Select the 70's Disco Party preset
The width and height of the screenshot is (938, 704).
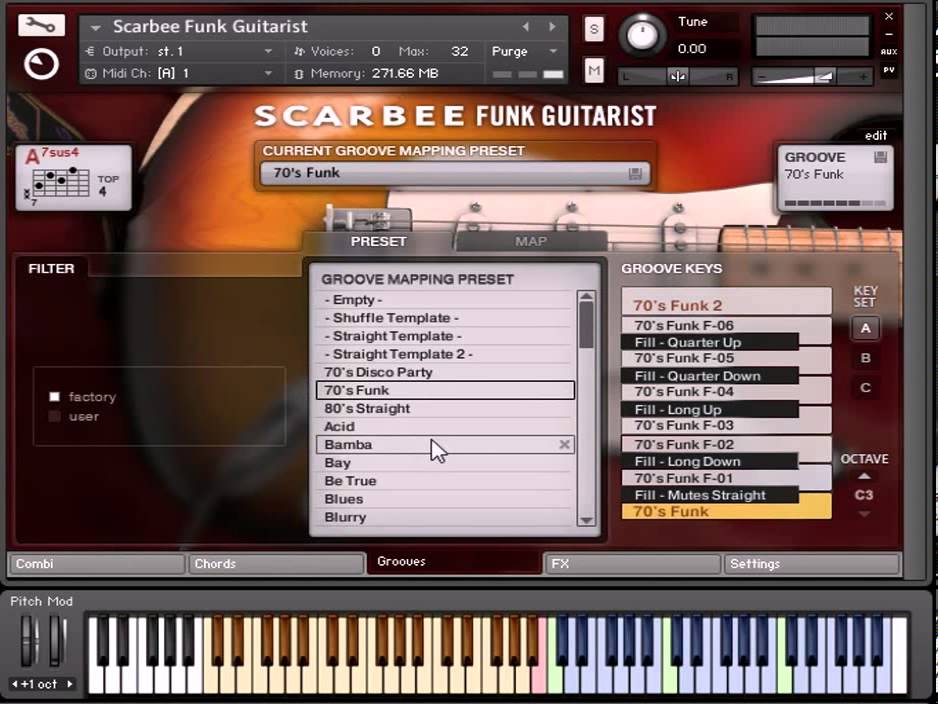click(x=445, y=372)
